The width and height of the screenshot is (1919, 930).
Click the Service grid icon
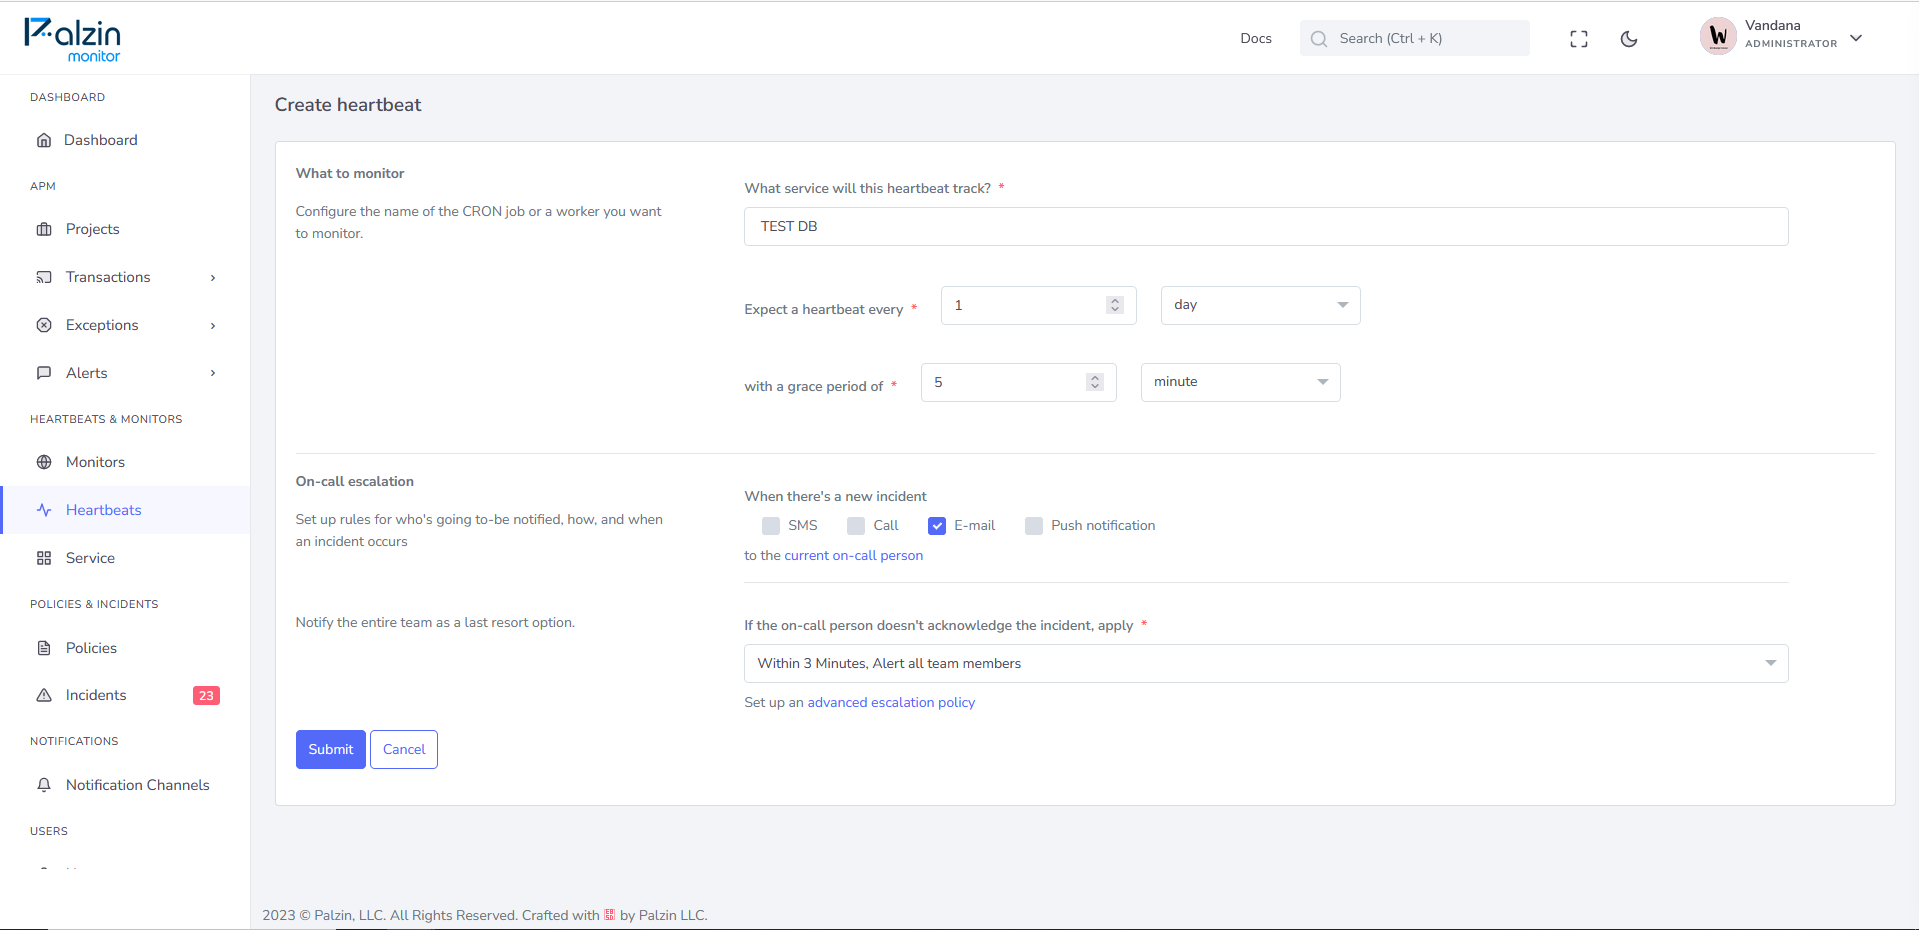pos(44,558)
